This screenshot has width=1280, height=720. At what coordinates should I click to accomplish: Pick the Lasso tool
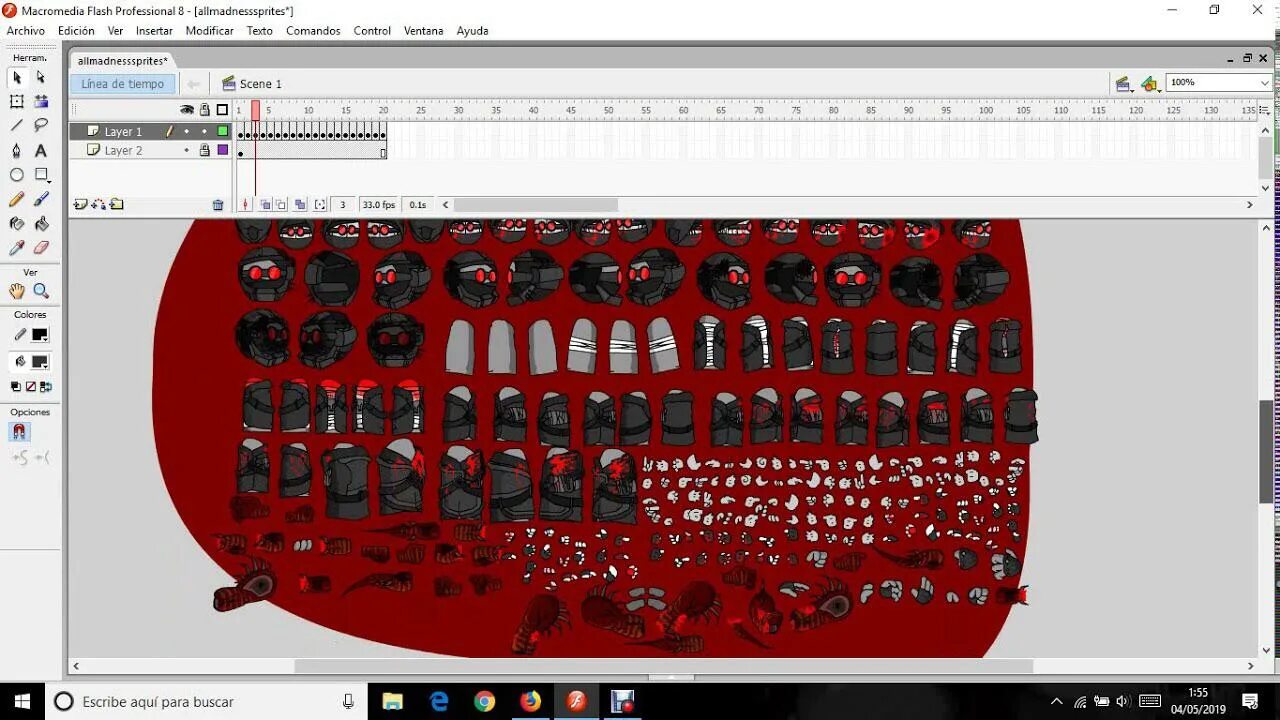click(41, 125)
